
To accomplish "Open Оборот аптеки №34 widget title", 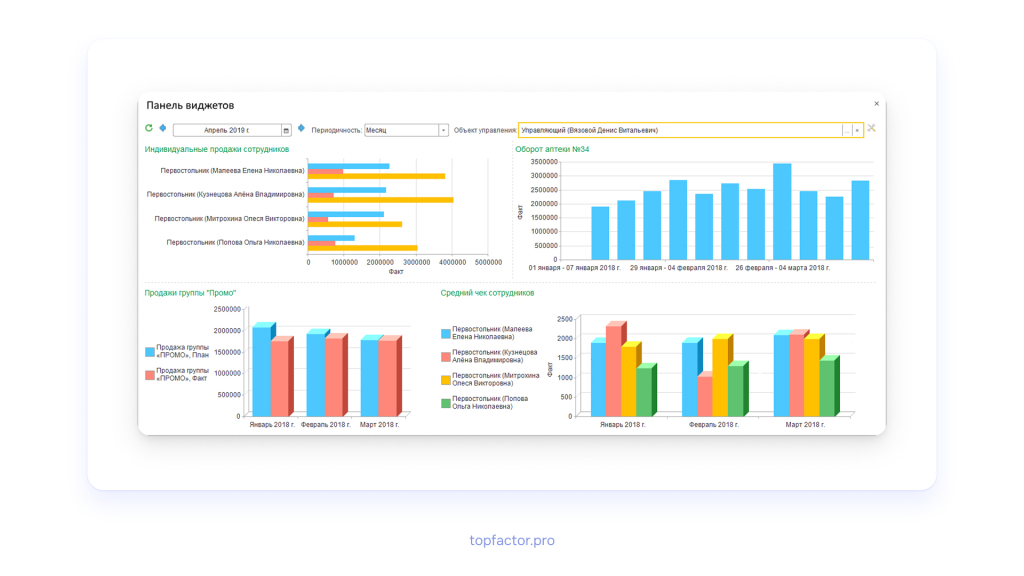I will (552, 150).
